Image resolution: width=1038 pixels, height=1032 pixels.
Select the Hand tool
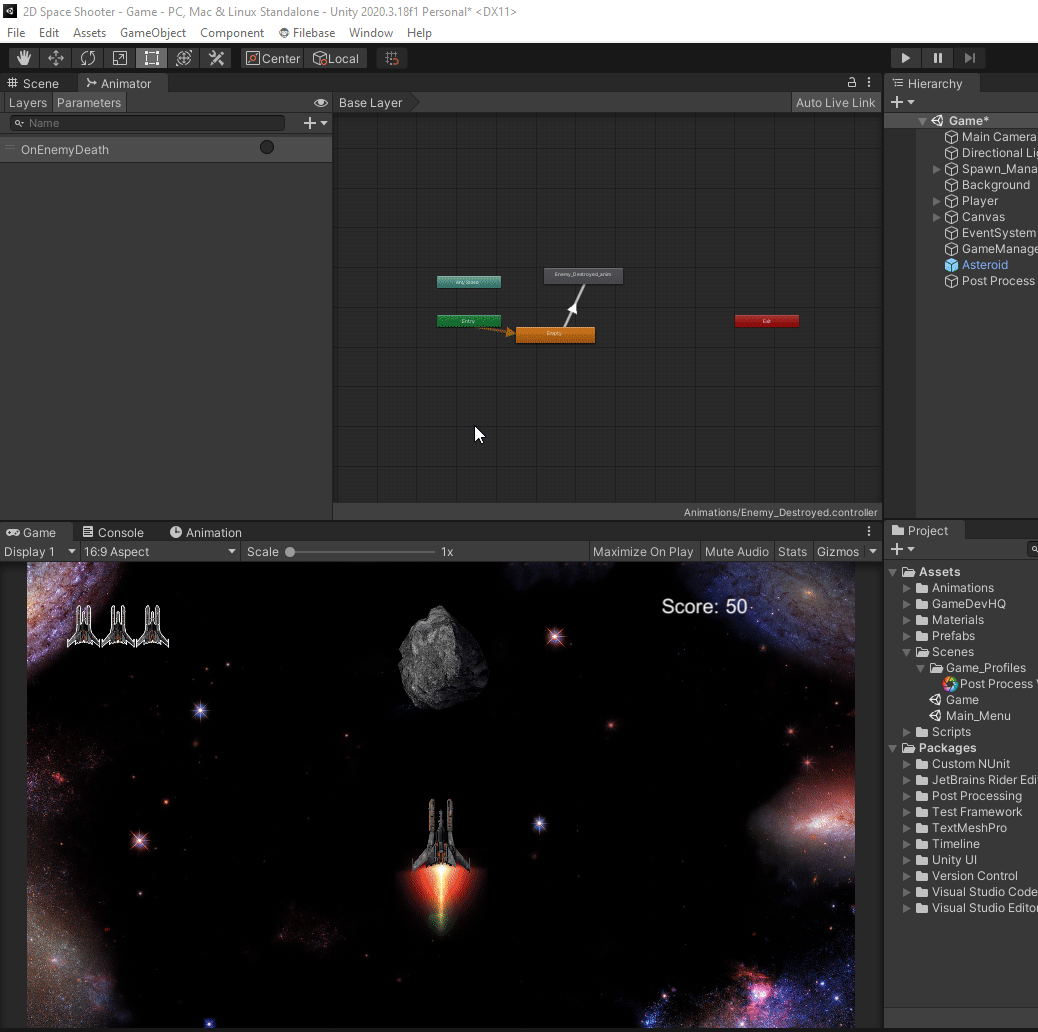click(x=24, y=58)
